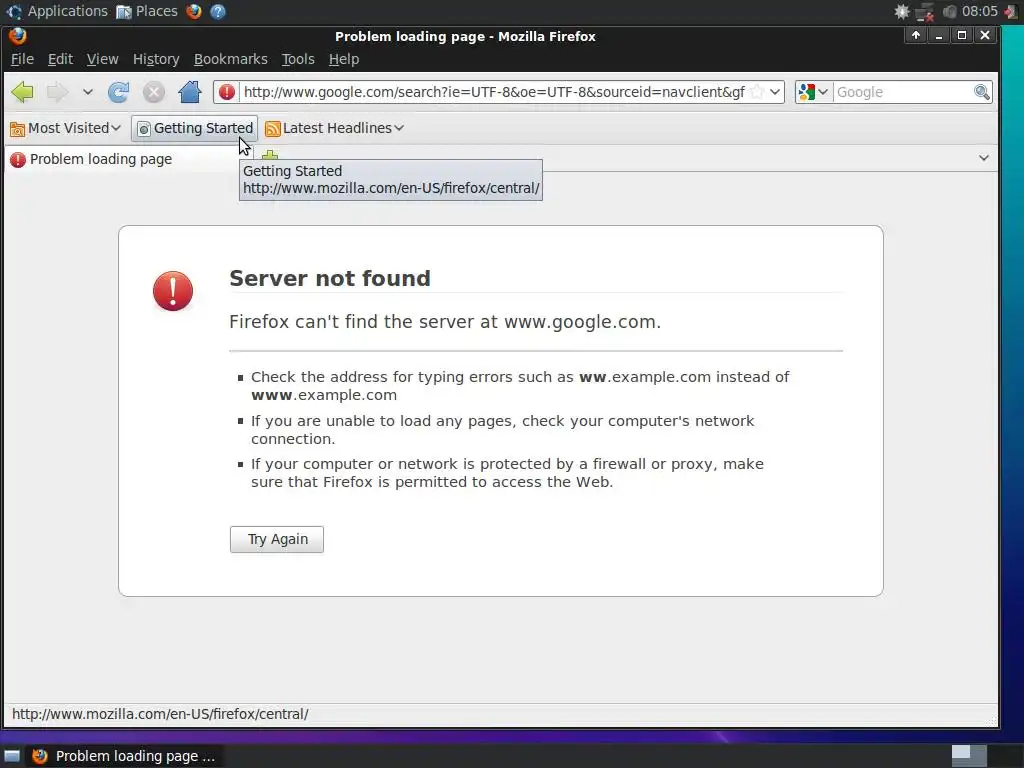Open the Google search engine selector

click(814, 92)
